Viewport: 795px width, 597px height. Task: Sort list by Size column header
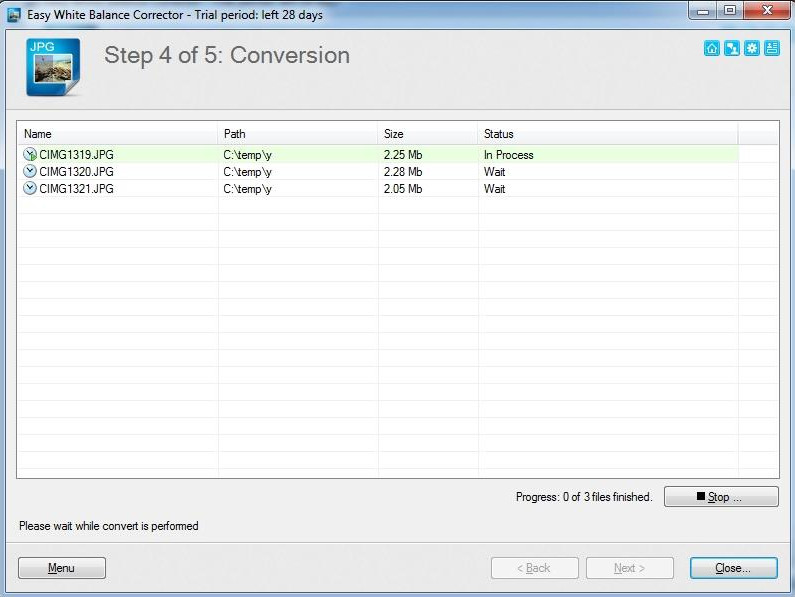pos(427,134)
